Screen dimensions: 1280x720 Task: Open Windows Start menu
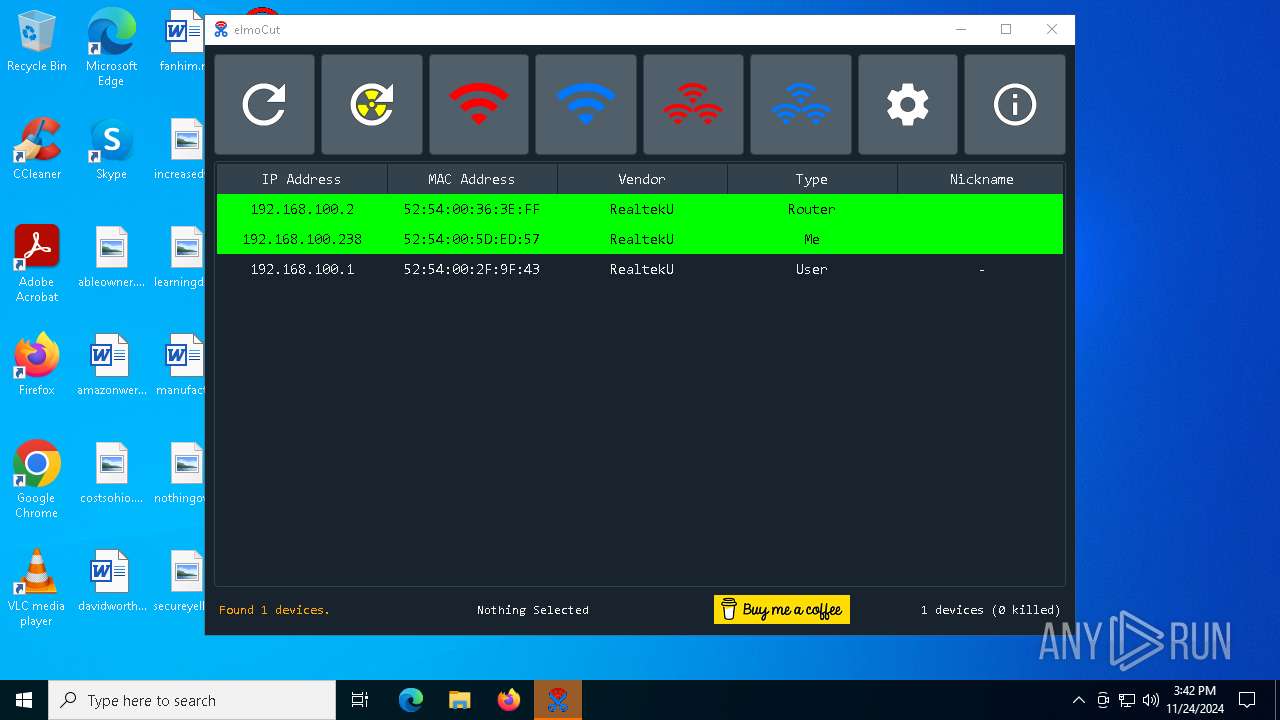(x=24, y=700)
